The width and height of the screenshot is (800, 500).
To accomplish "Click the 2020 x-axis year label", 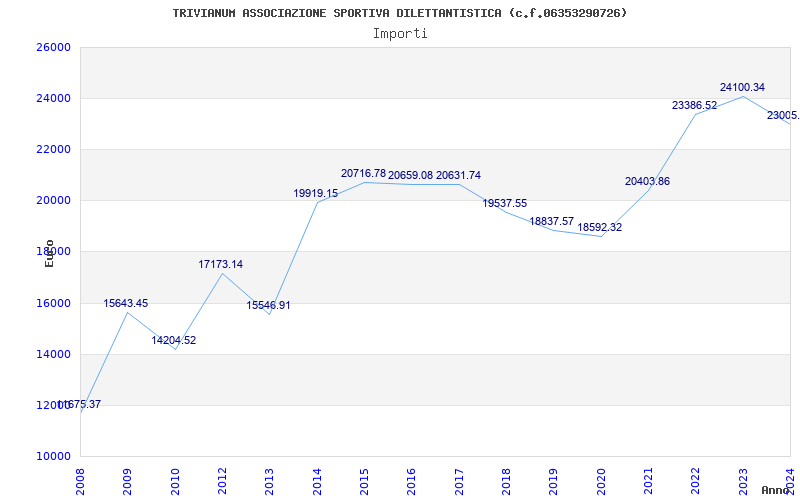I will 601,481.
